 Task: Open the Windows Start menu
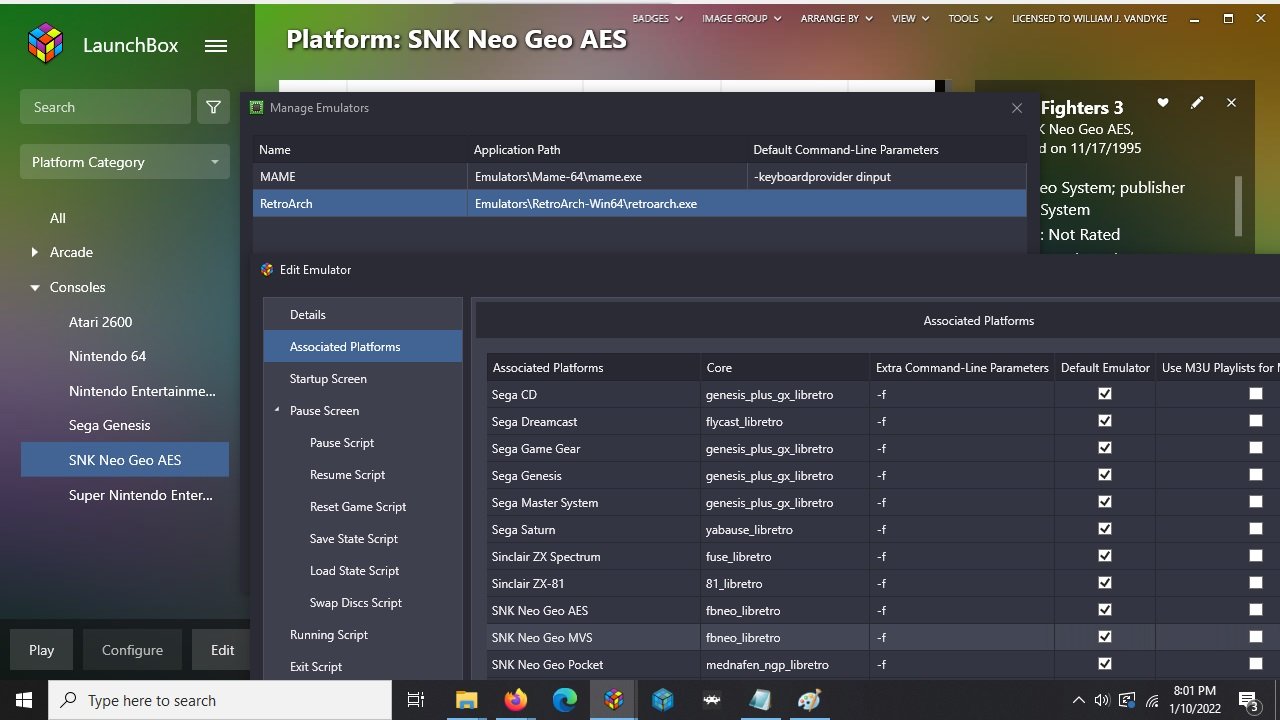(24, 701)
